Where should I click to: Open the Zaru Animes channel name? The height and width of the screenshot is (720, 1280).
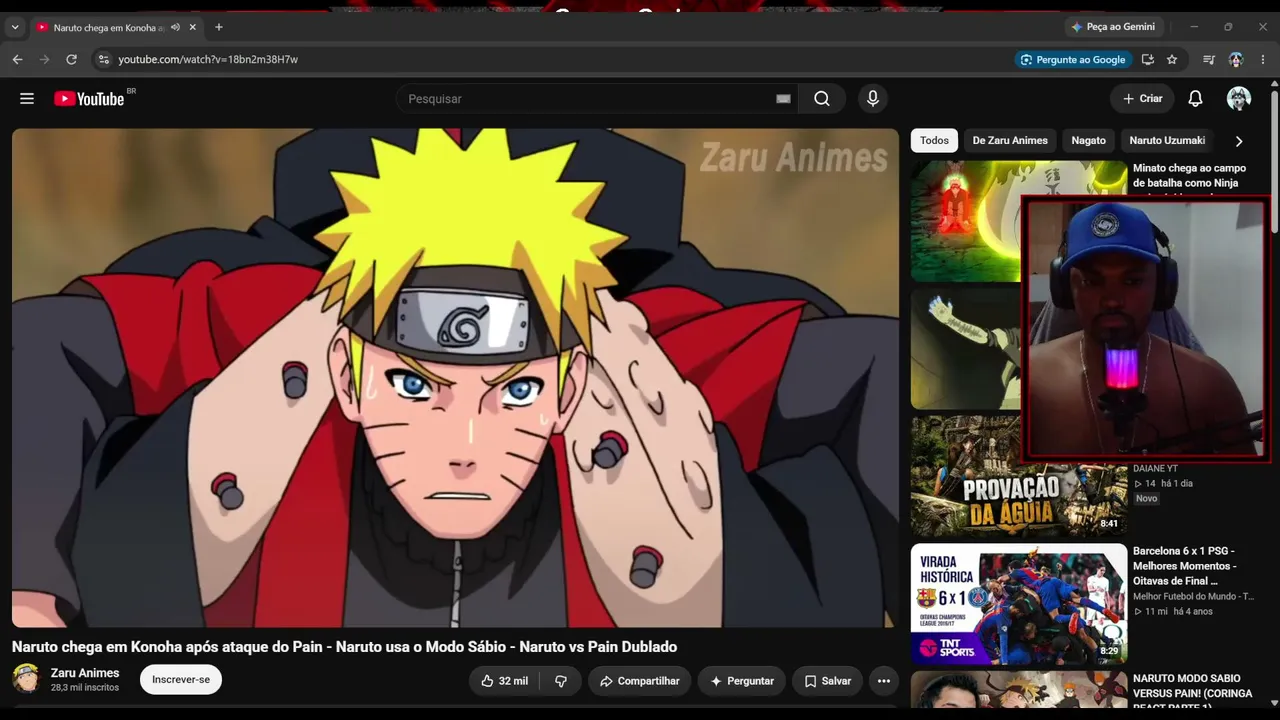pos(85,673)
